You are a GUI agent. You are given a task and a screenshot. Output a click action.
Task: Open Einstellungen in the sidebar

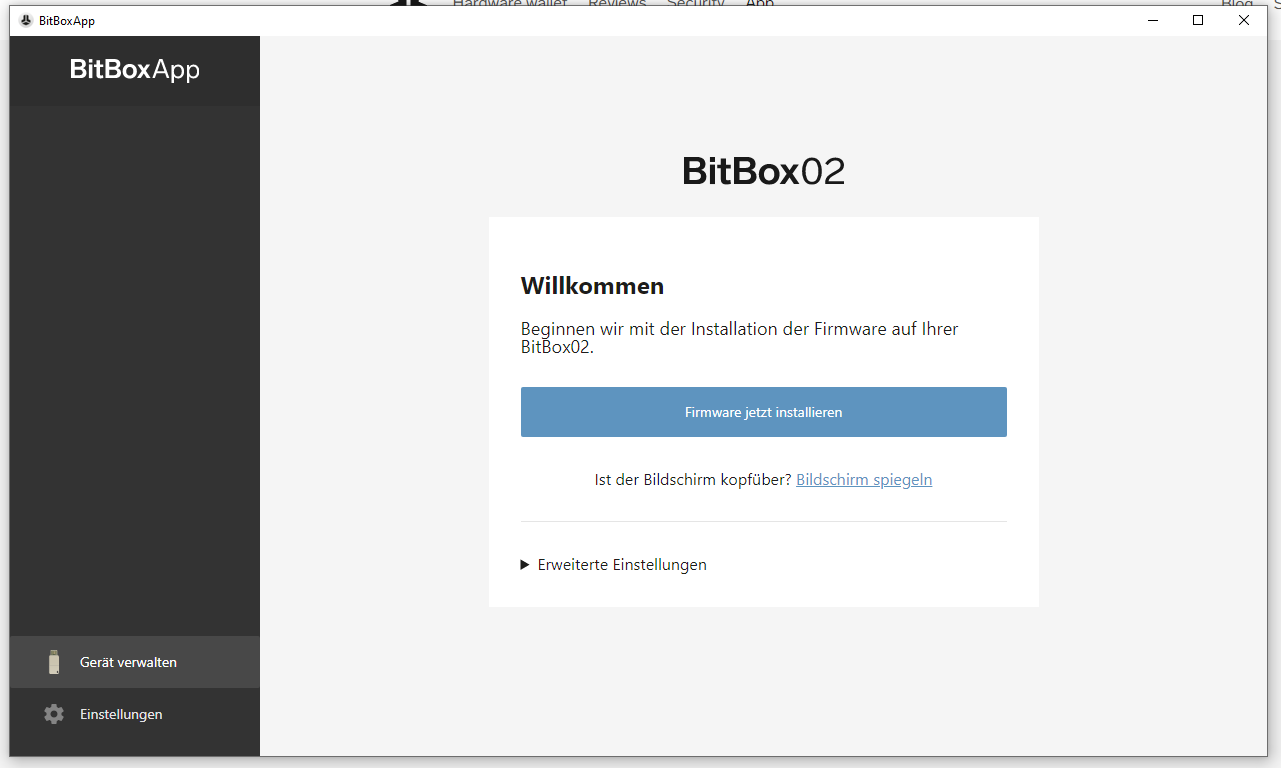tap(135, 714)
